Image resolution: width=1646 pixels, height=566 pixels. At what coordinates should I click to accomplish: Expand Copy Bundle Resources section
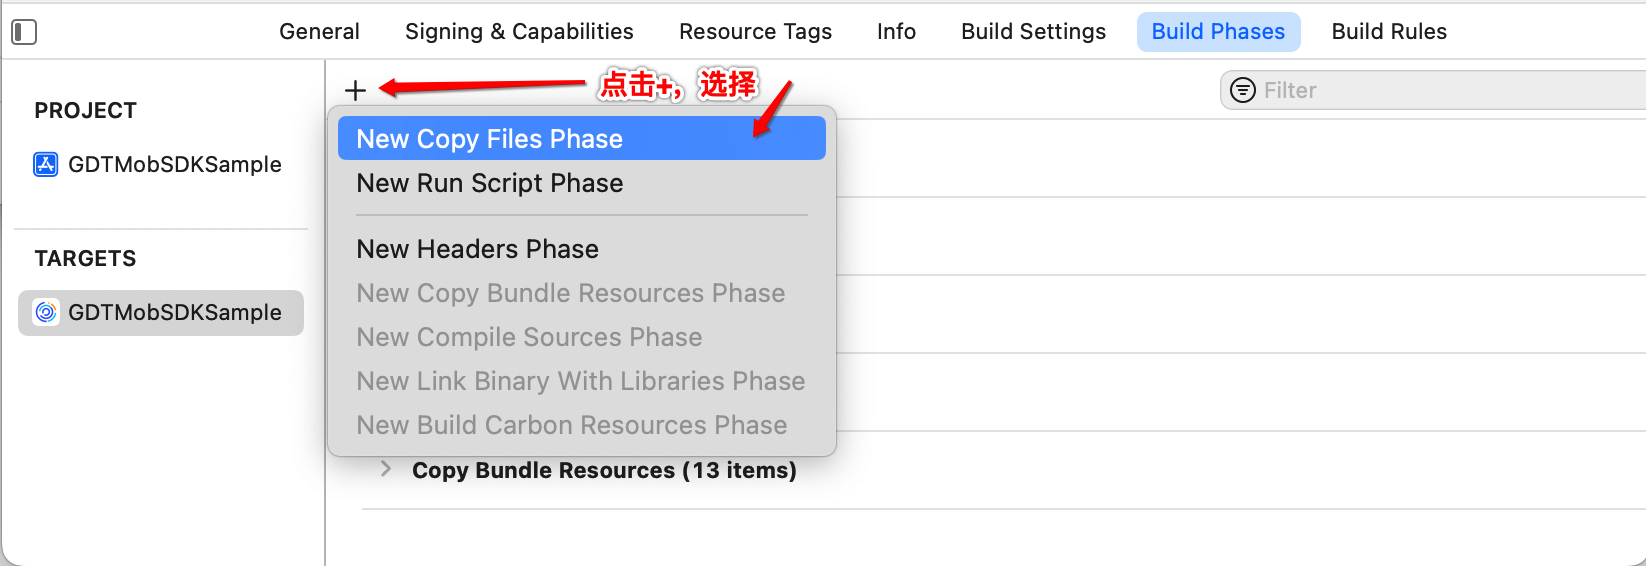386,469
